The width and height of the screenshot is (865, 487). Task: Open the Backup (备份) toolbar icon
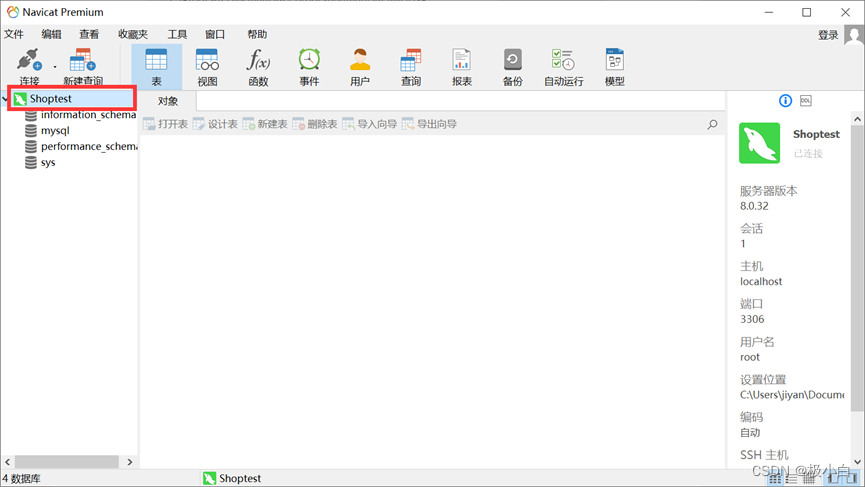[512, 67]
